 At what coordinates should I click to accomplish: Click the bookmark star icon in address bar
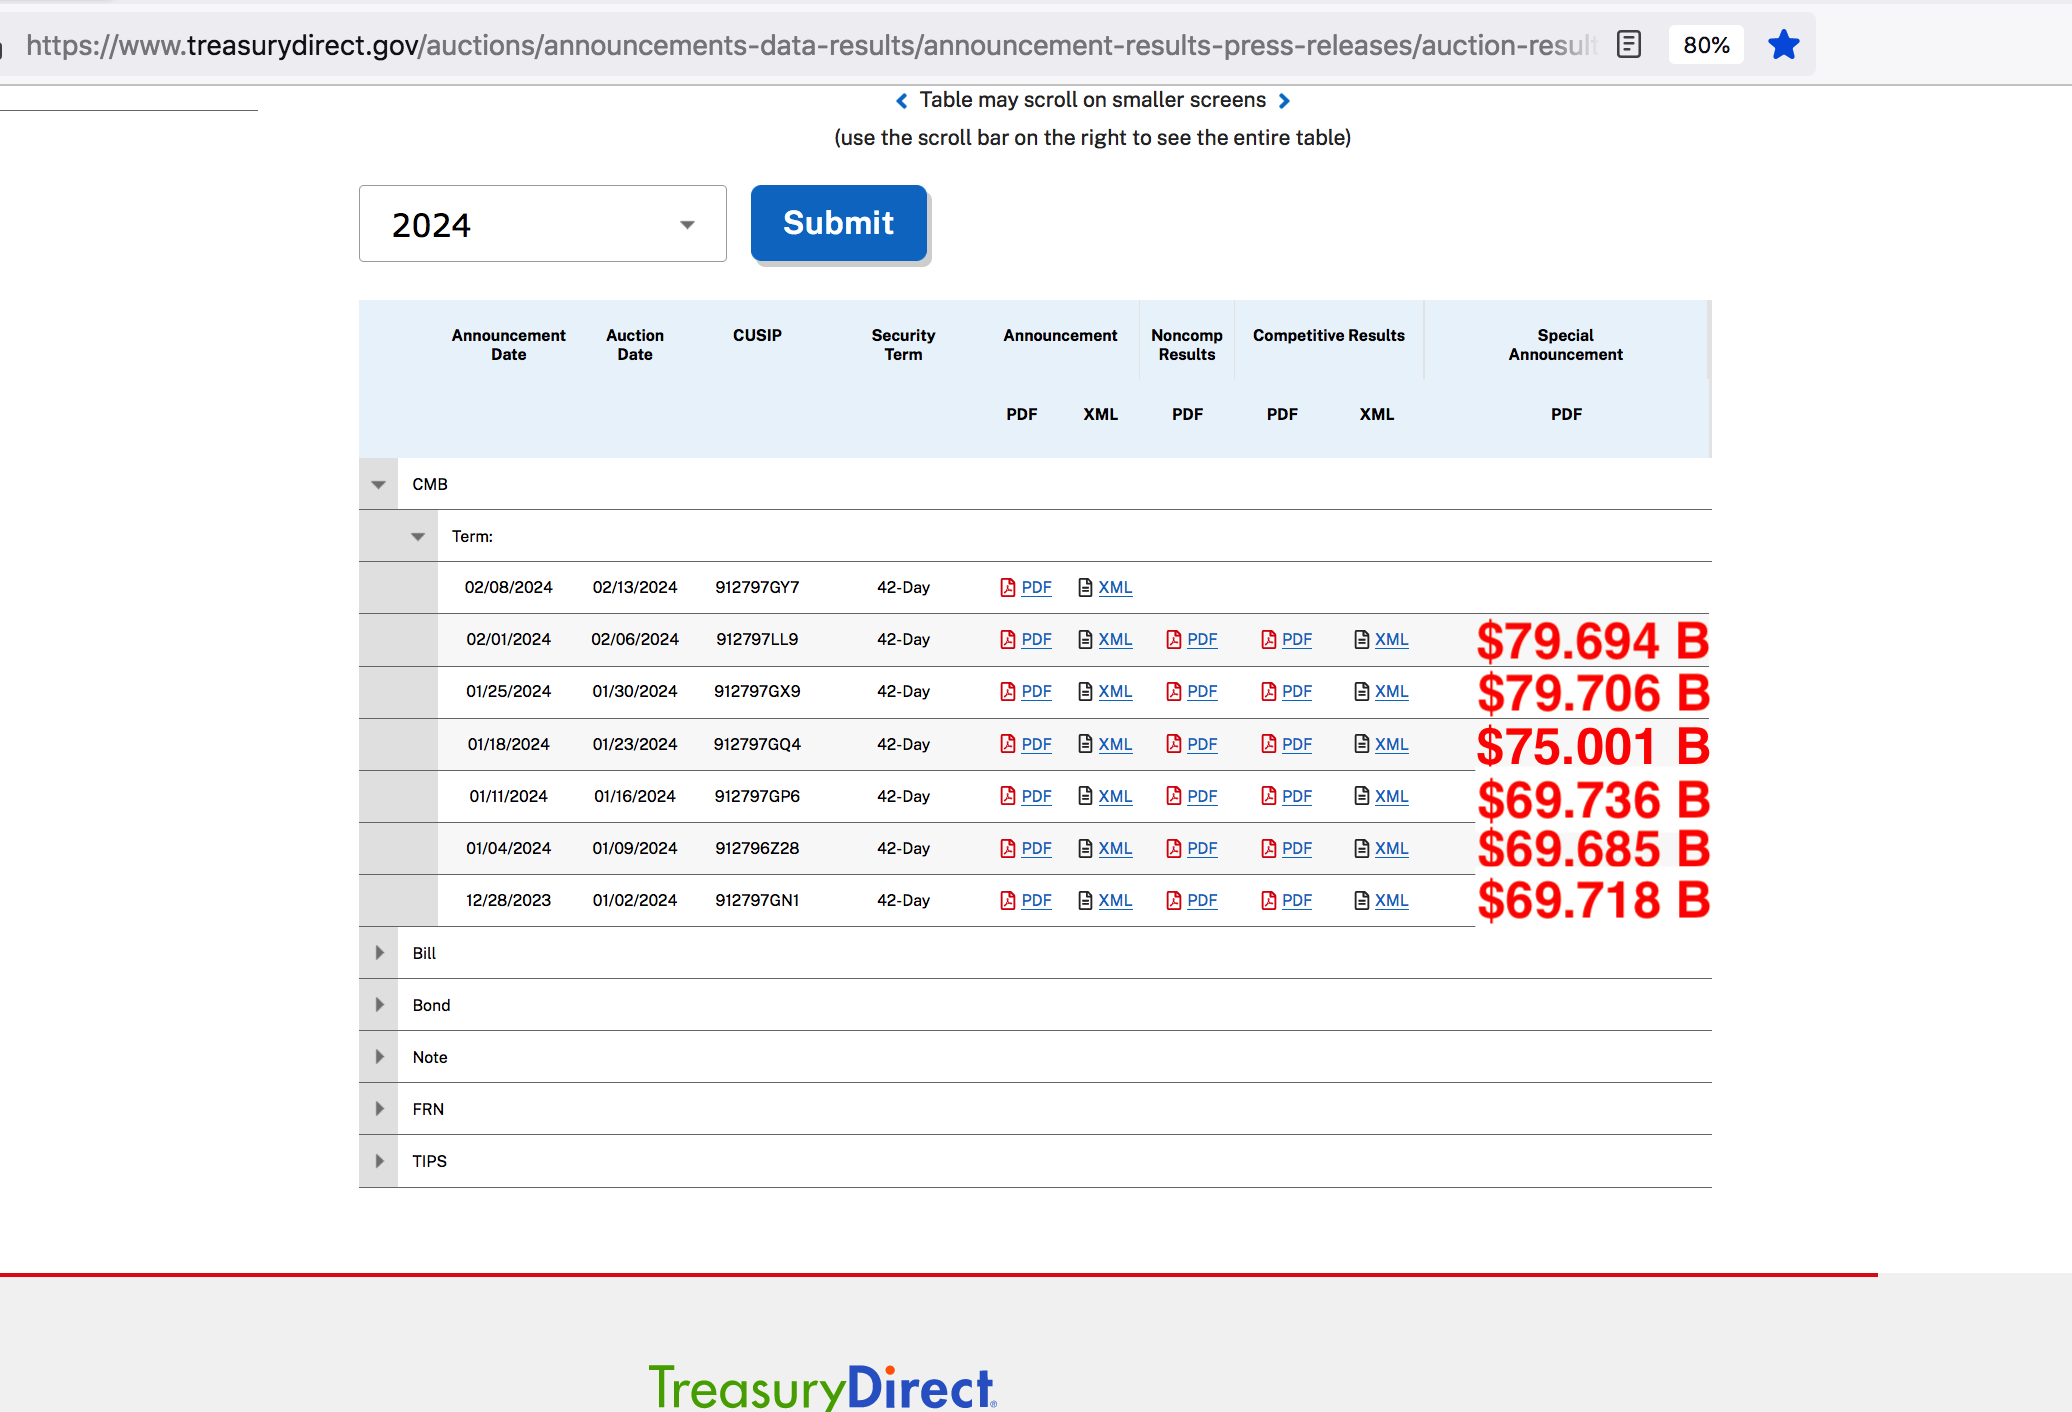pos(1783,45)
